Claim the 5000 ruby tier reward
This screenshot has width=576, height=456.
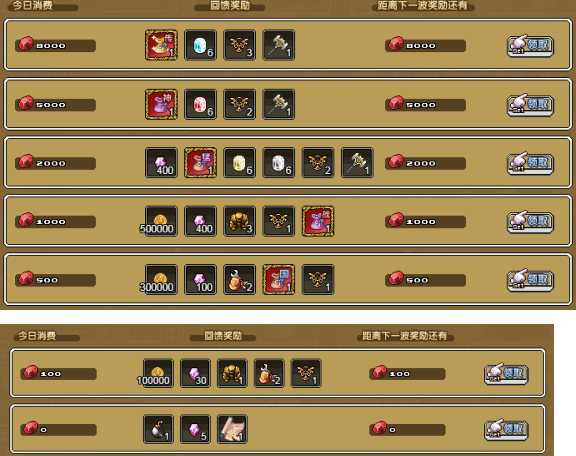530,105
